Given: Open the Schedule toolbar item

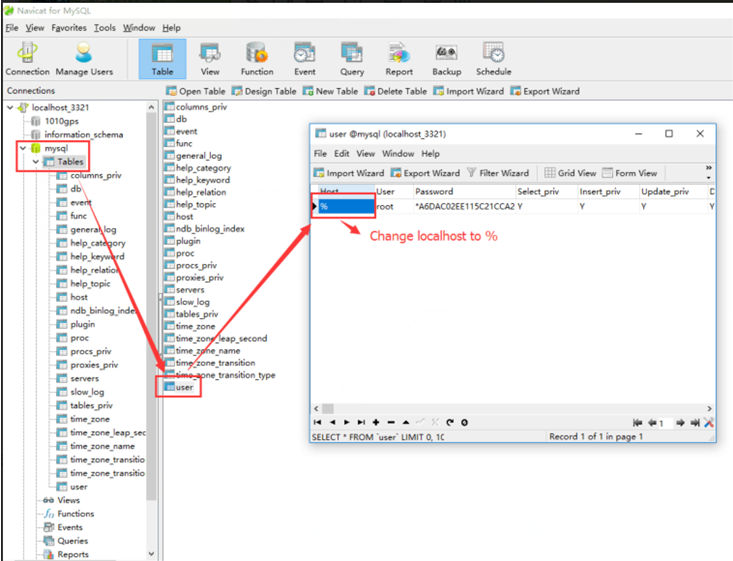Looking at the screenshot, I should (x=494, y=59).
